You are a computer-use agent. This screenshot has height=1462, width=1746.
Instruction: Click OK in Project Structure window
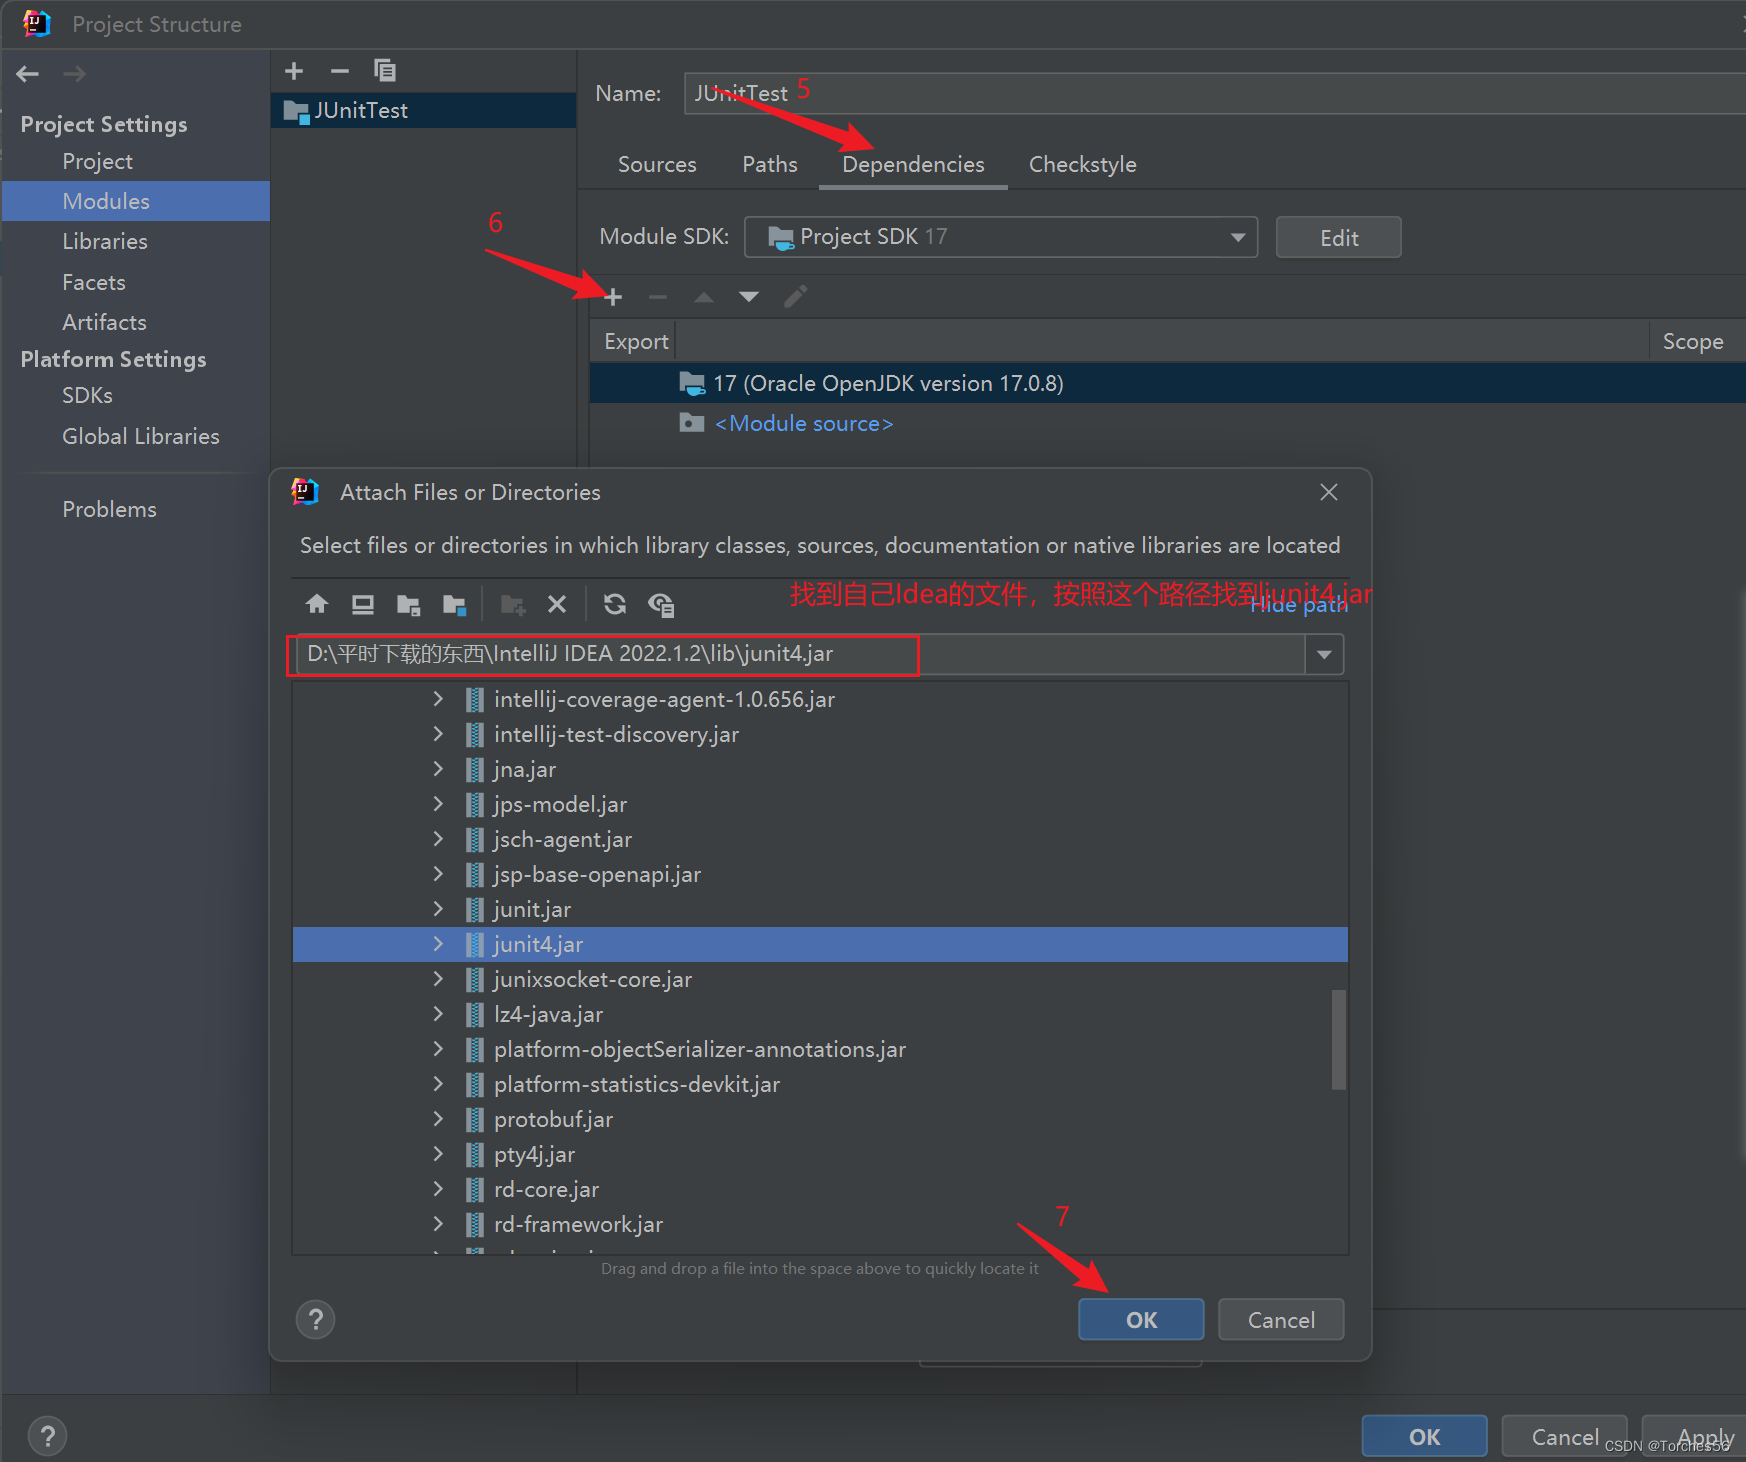[1424, 1437]
